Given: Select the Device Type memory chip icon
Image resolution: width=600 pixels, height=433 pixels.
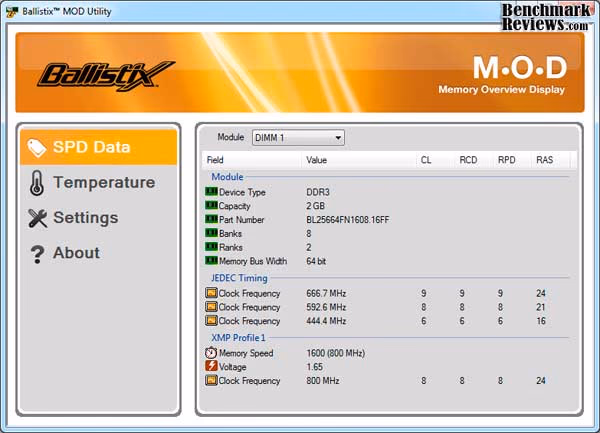Looking at the screenshot, I should pyautogui.click(x=211, y=191).
